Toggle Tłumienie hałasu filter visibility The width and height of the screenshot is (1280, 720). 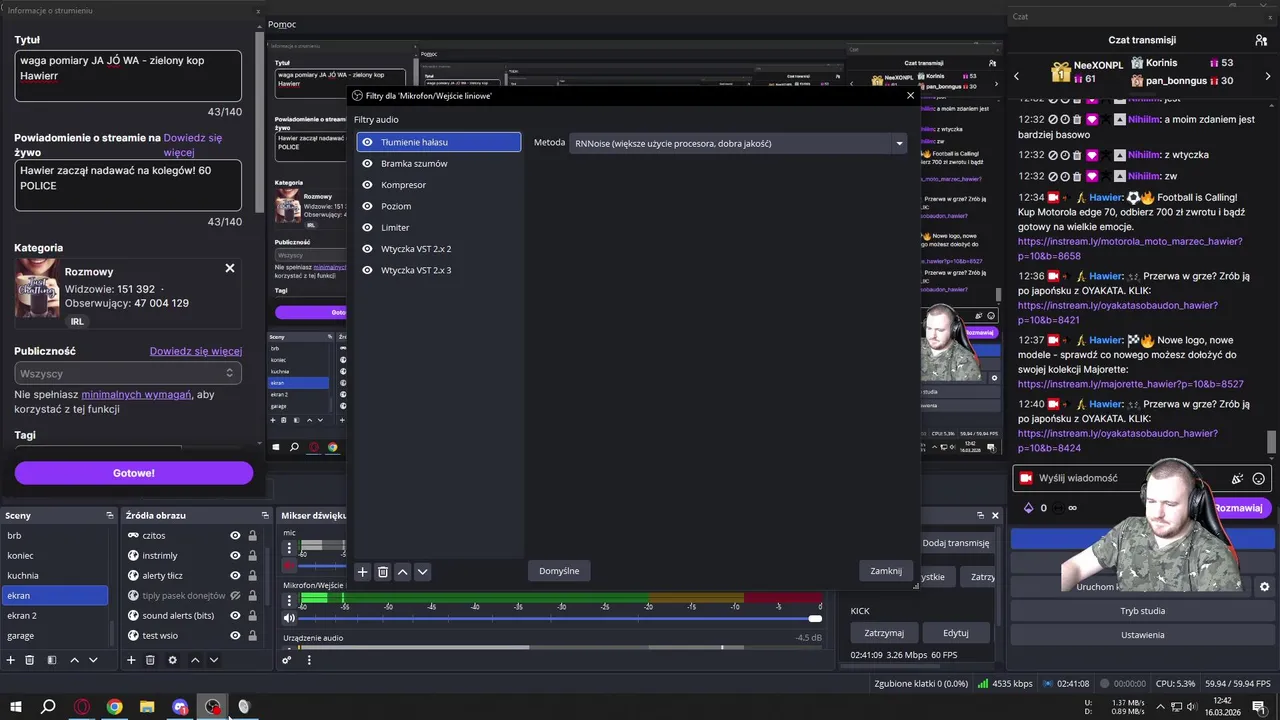[367, 142]
